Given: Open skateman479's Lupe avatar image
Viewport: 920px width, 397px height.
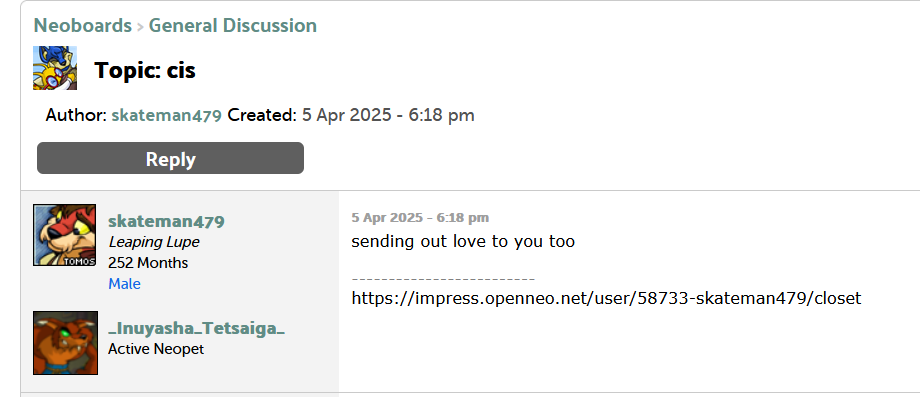Looking at the screenshot, I should (65, 235).
